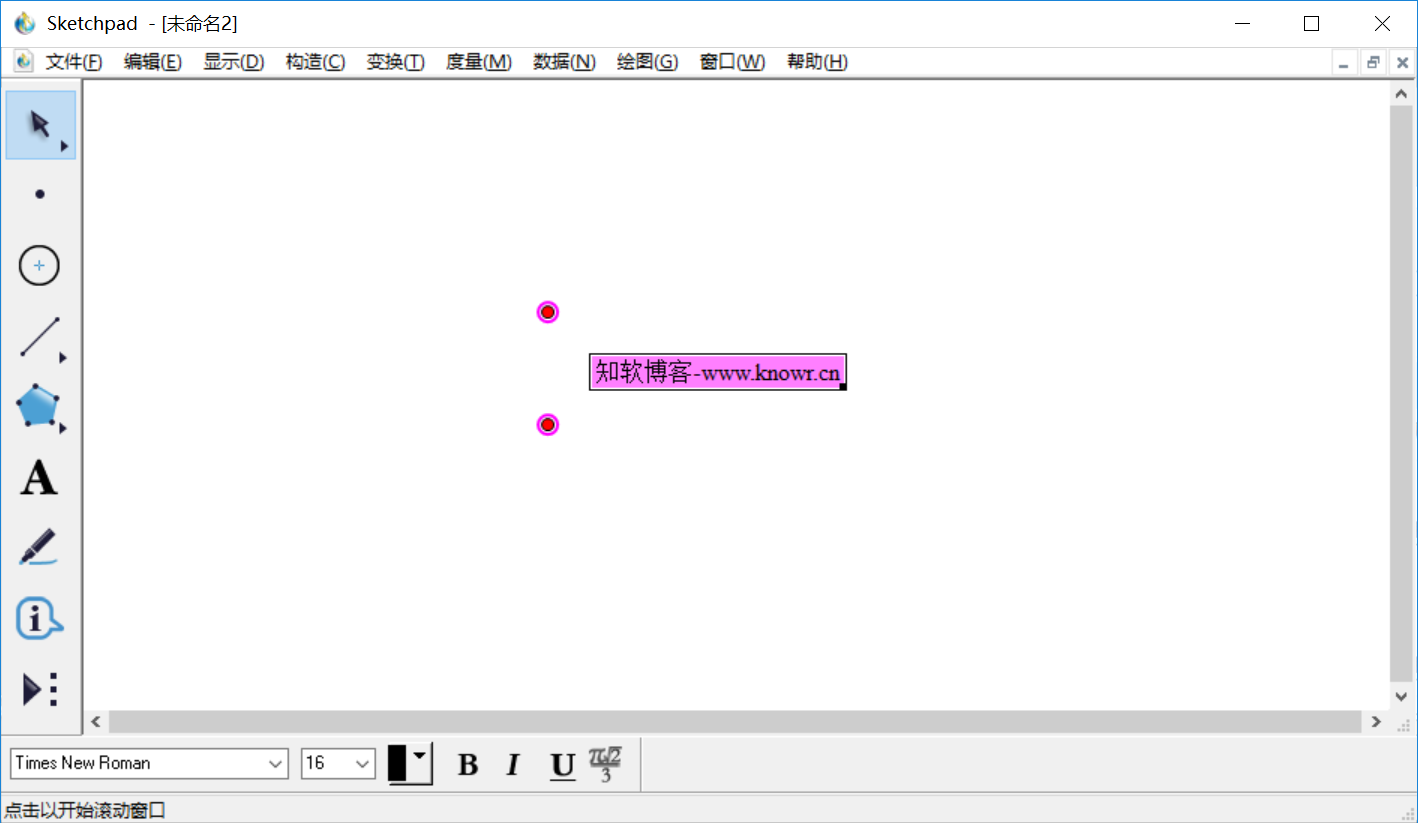Click the vertical scrollbar thumb
The width and height of the screenshot is (1418, 823).
[x=1401, y=393]
